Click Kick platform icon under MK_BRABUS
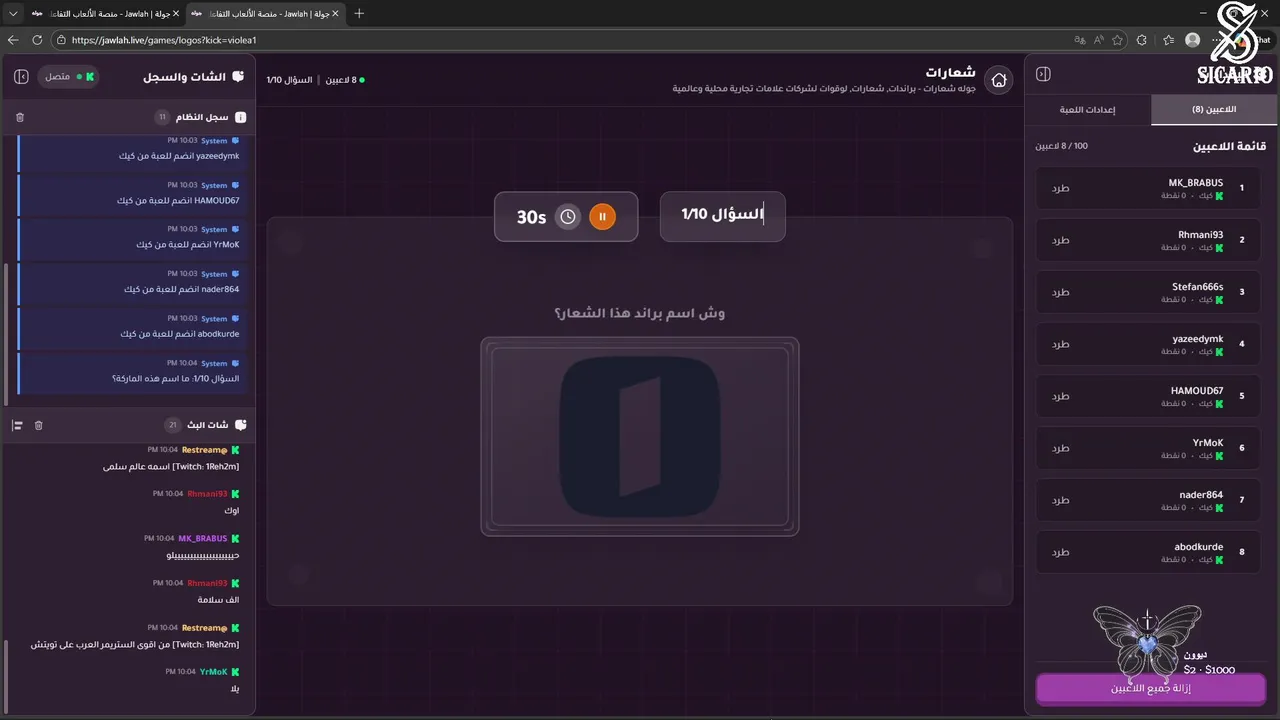 [x=1219, y=196]
